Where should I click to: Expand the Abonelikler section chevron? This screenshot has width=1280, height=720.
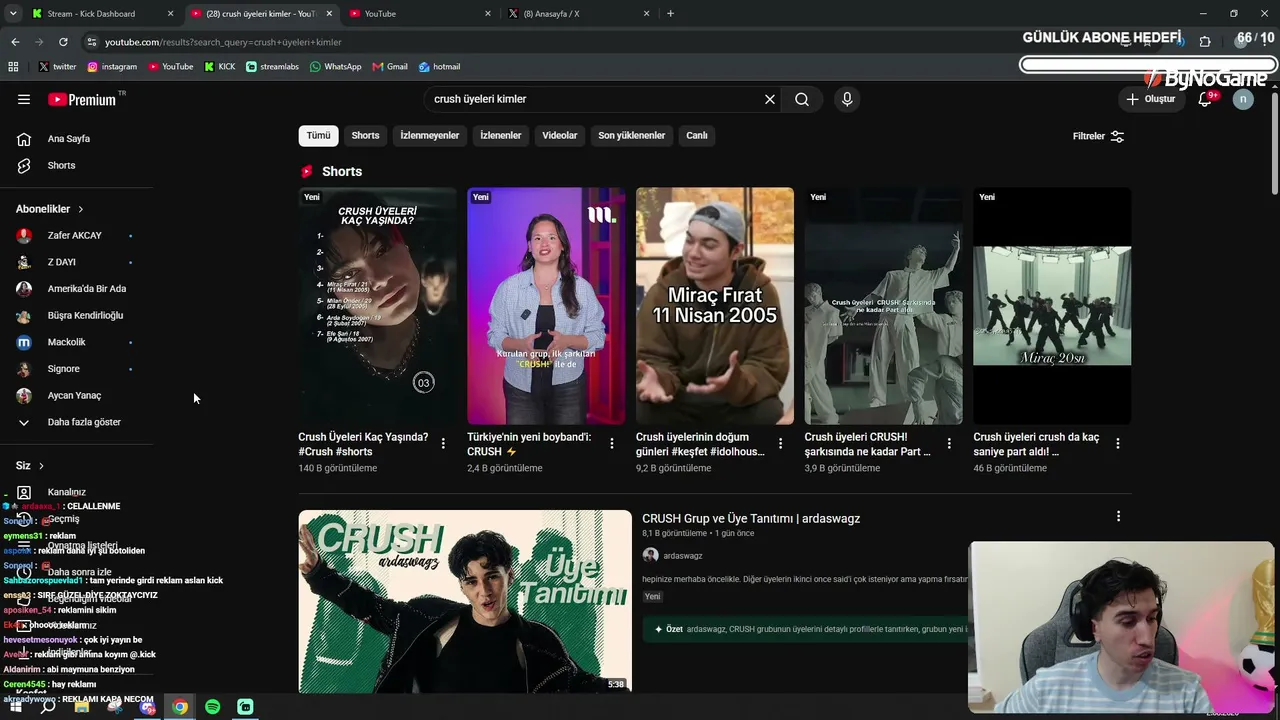[81, 209]
